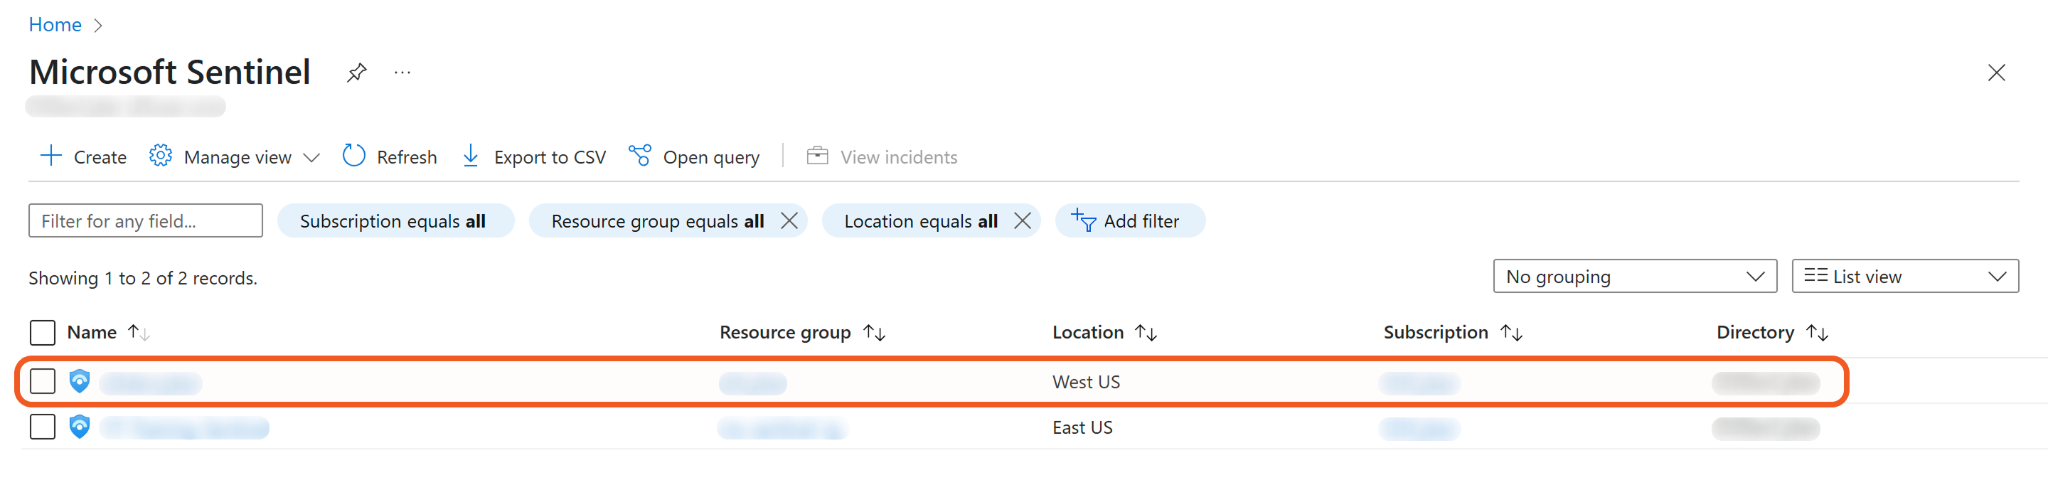Remove the Location equals all filter

(x=1022, y=221)
